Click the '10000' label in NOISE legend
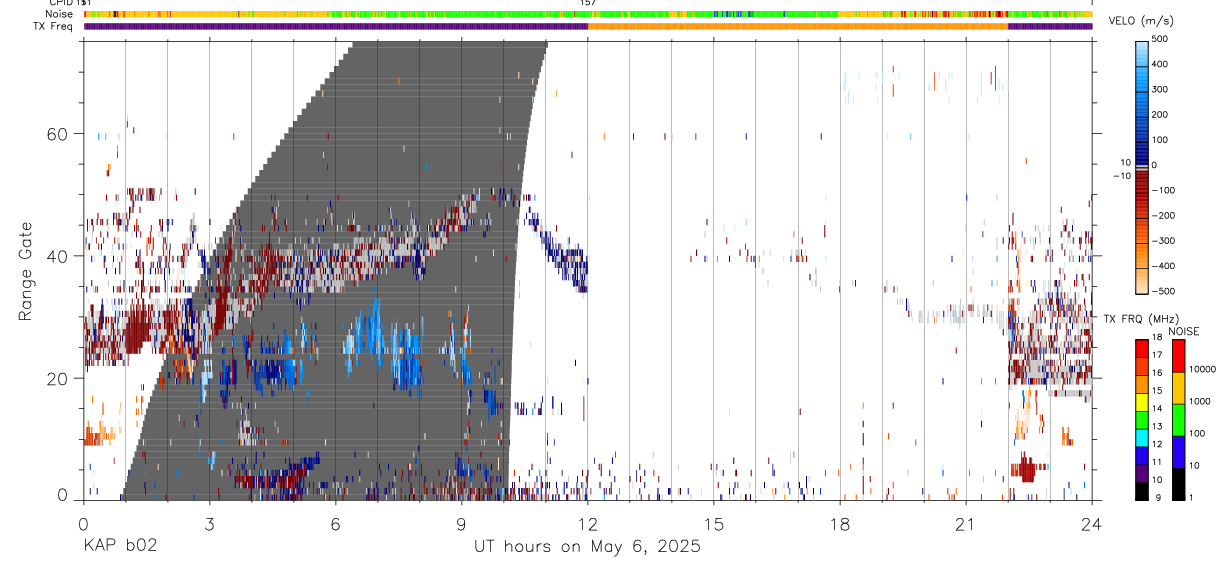Viewport: 1228px width, 567px height. [x=1204, y=369]
